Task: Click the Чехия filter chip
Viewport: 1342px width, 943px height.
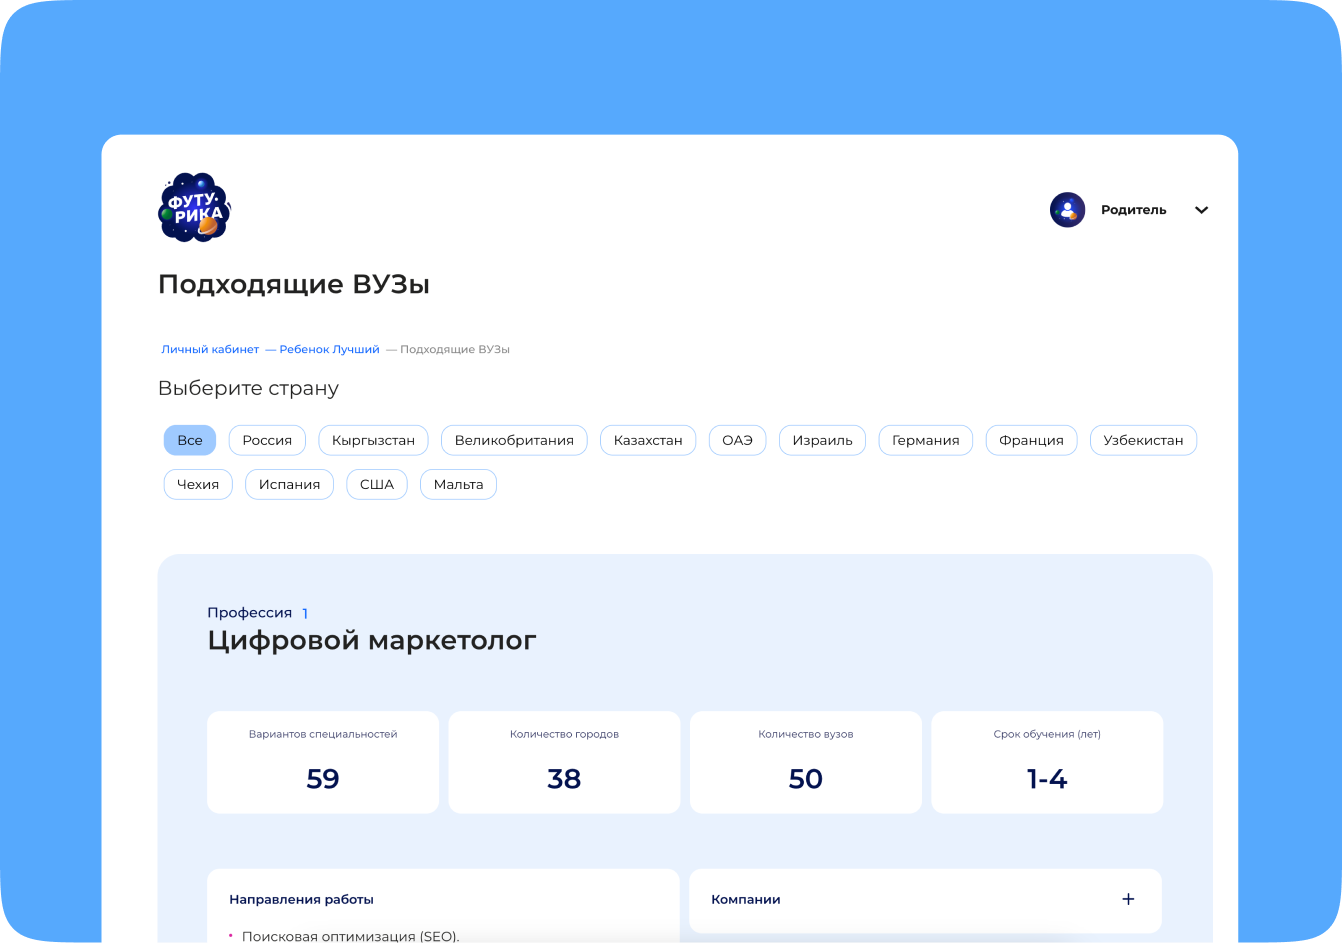Action: tap(198, 484)
